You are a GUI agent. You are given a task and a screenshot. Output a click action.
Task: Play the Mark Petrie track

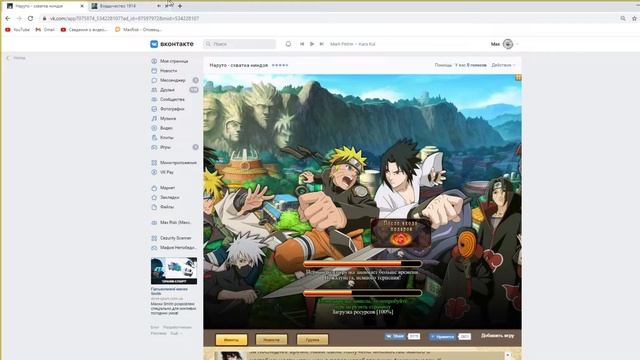tap(312, 44)
